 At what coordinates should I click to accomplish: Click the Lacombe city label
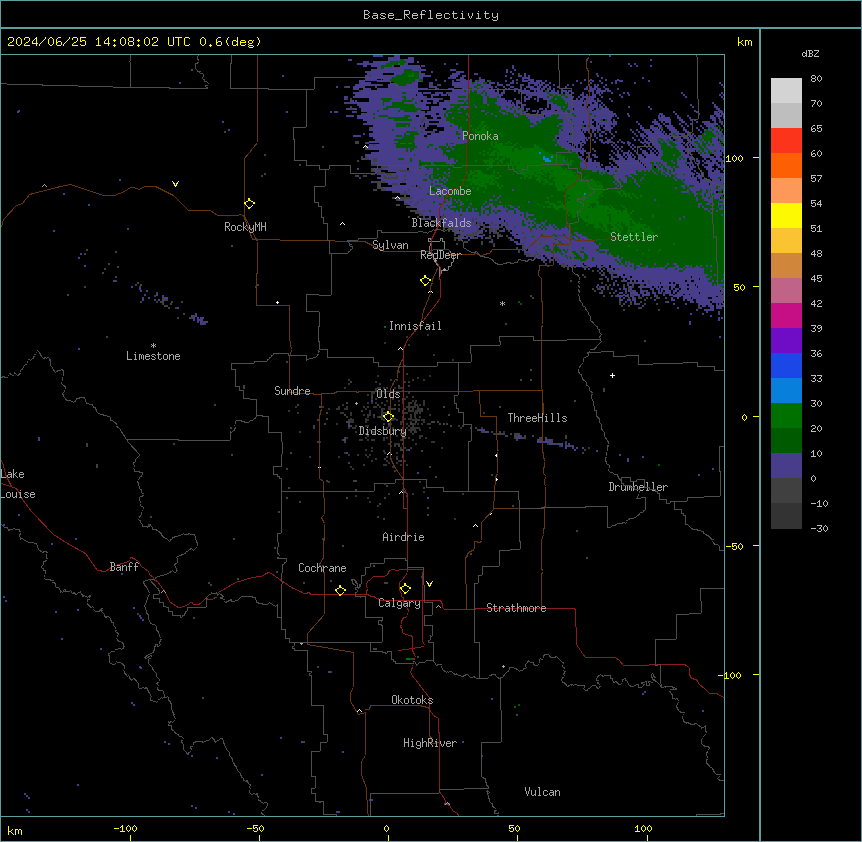click(450, 191)
